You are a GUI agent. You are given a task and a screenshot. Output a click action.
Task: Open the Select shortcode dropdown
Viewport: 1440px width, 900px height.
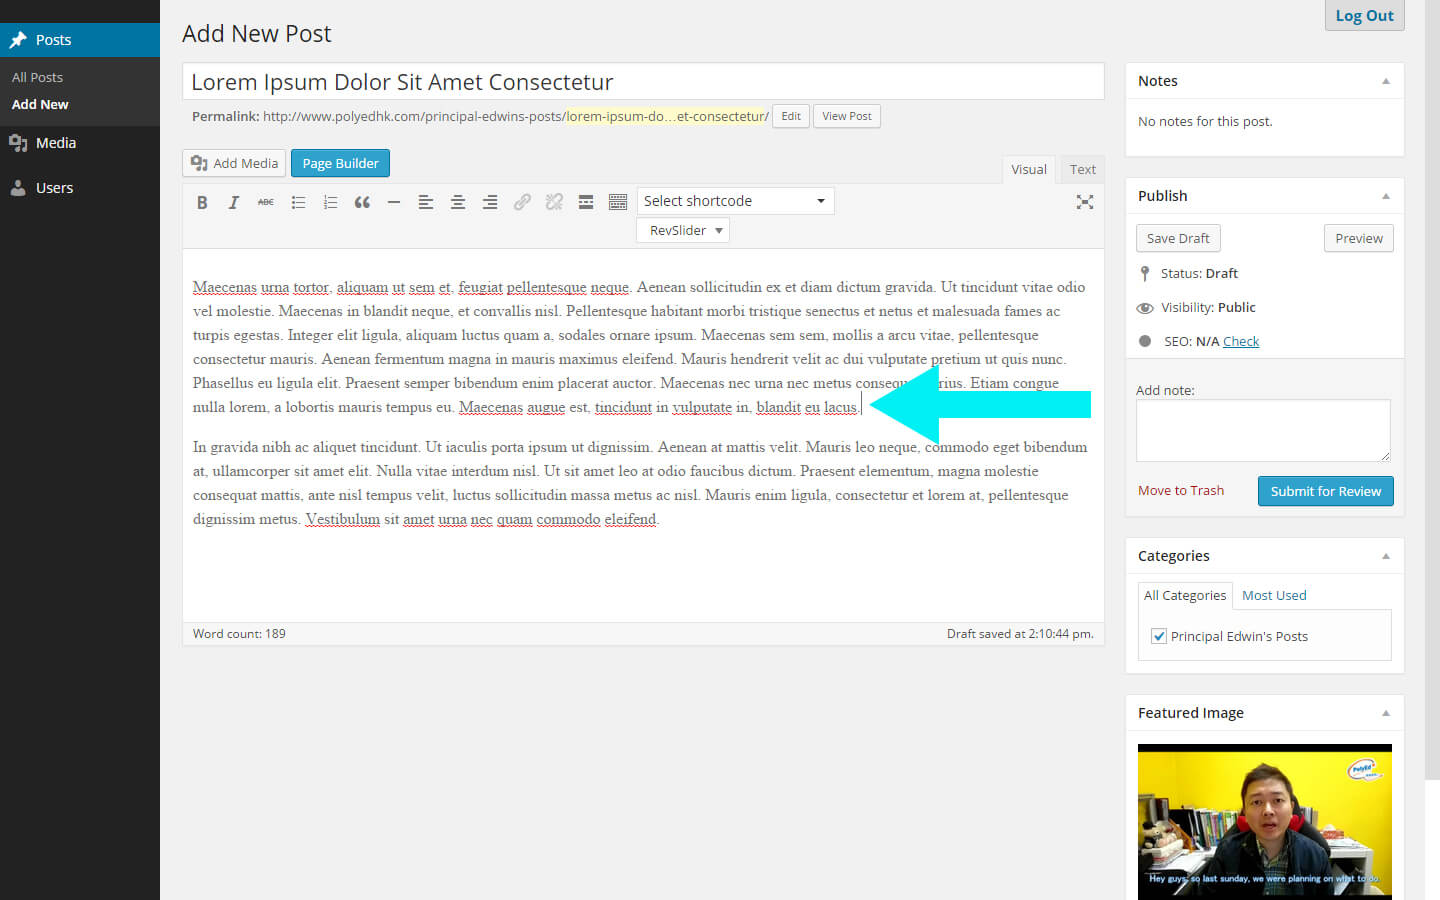click(x=735, y=201)
